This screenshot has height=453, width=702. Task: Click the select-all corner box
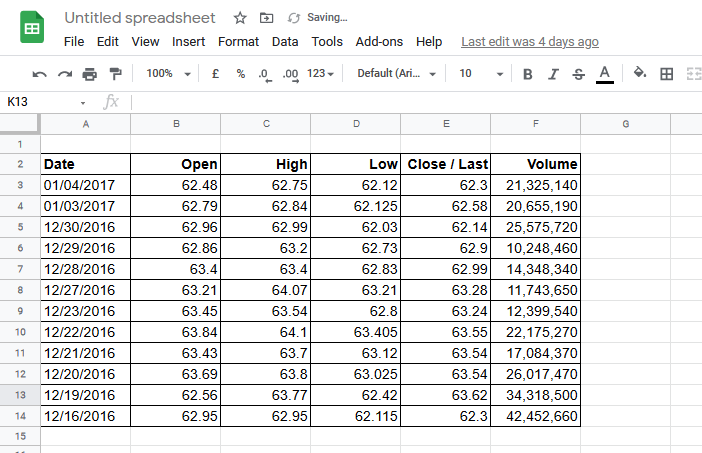[x=20, y=124]
